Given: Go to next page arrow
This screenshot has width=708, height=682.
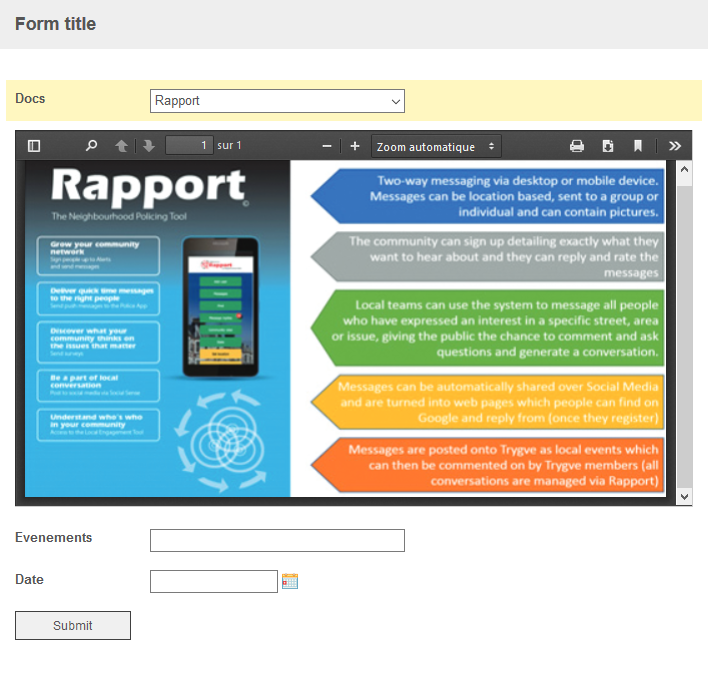Looking at the screenshot, I should click(149, 146).
